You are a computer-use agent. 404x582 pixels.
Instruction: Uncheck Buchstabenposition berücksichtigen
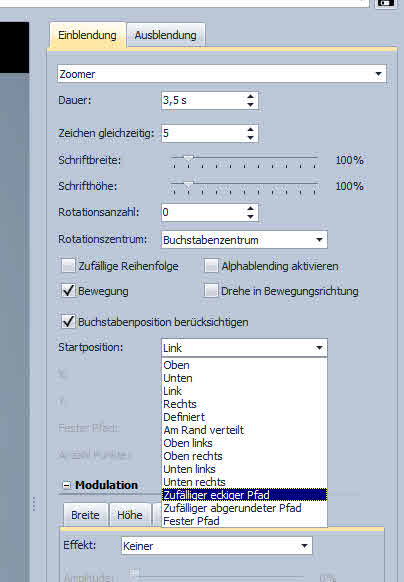[68, 321]
